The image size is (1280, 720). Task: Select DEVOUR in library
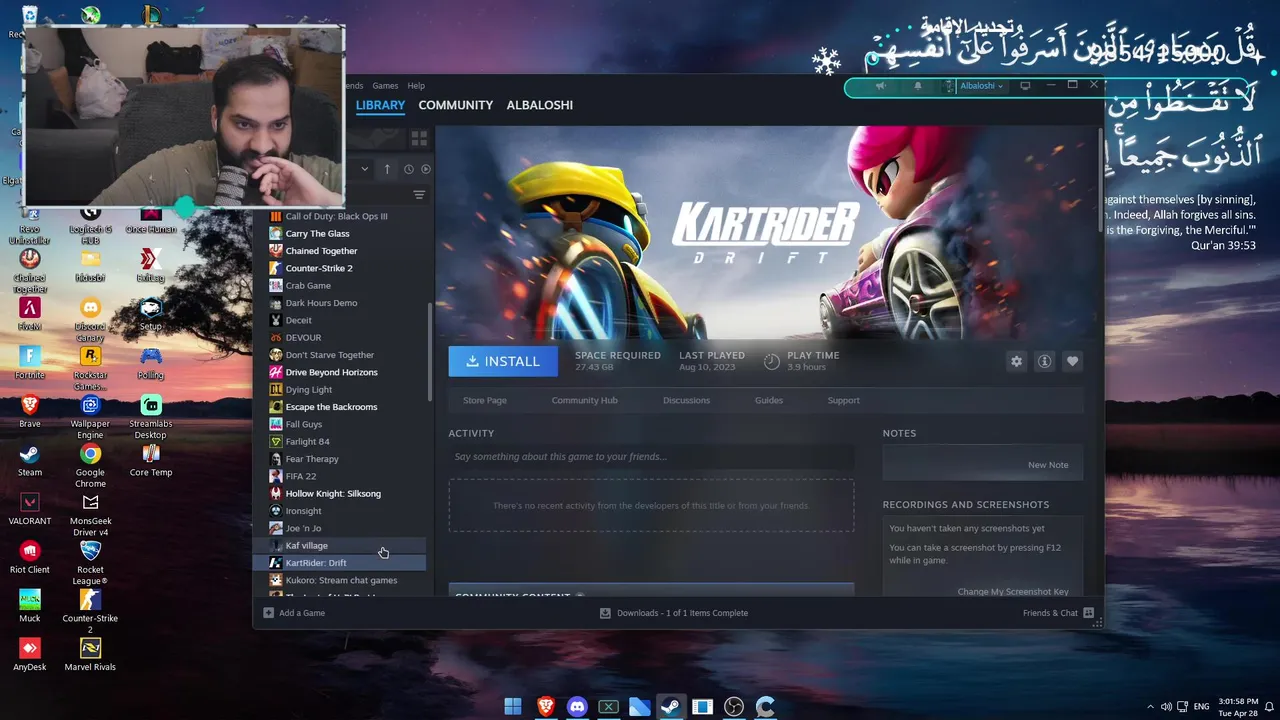(x=341, y=337)
